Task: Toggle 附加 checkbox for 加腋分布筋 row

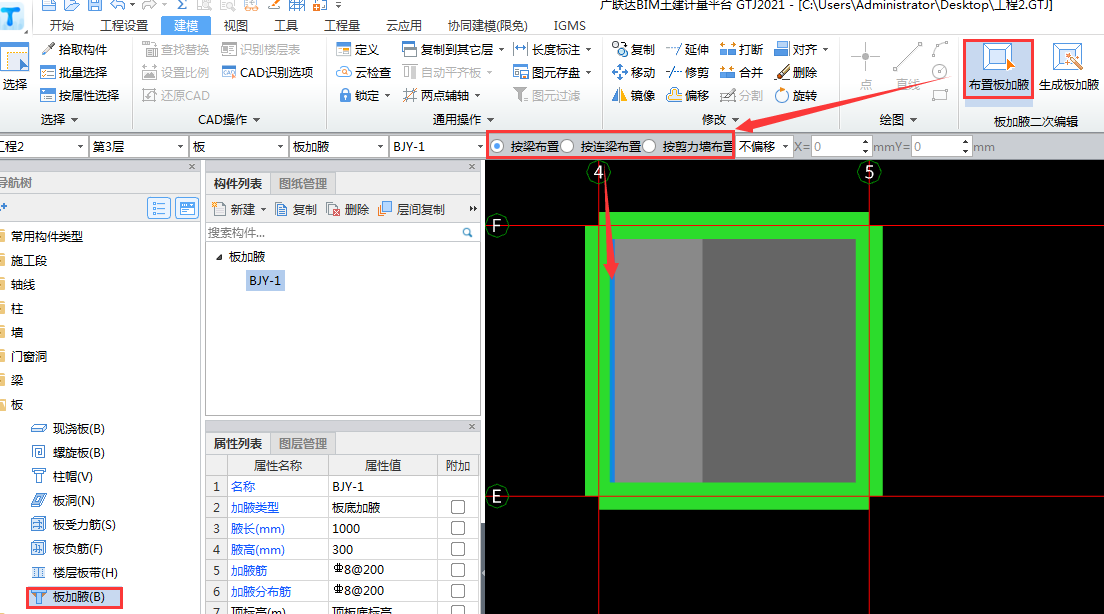Action: [x=458, y=591]
